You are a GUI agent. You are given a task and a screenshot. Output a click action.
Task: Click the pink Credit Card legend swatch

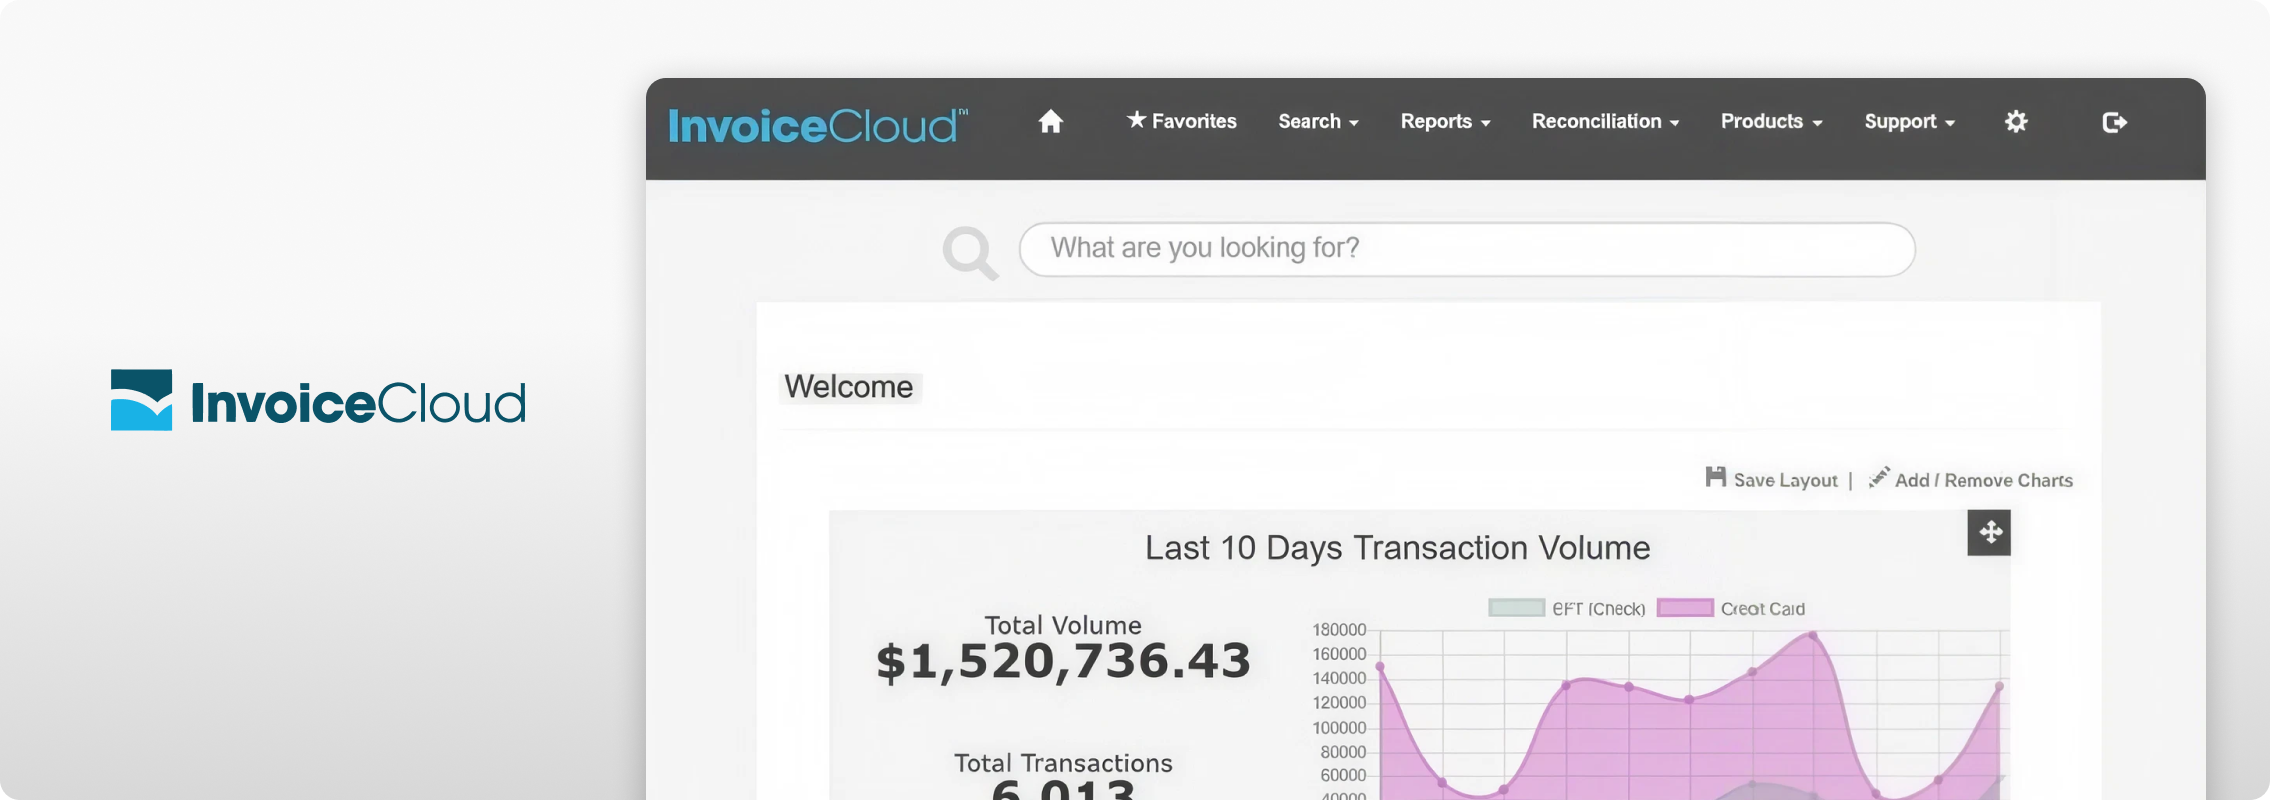[1685, 608]
